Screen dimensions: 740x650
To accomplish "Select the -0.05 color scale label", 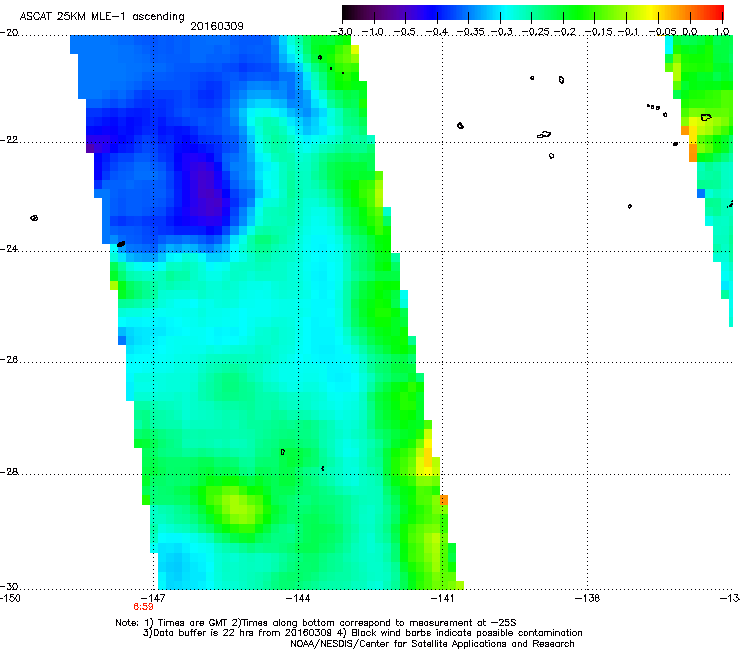I will [x=663, y=32].
